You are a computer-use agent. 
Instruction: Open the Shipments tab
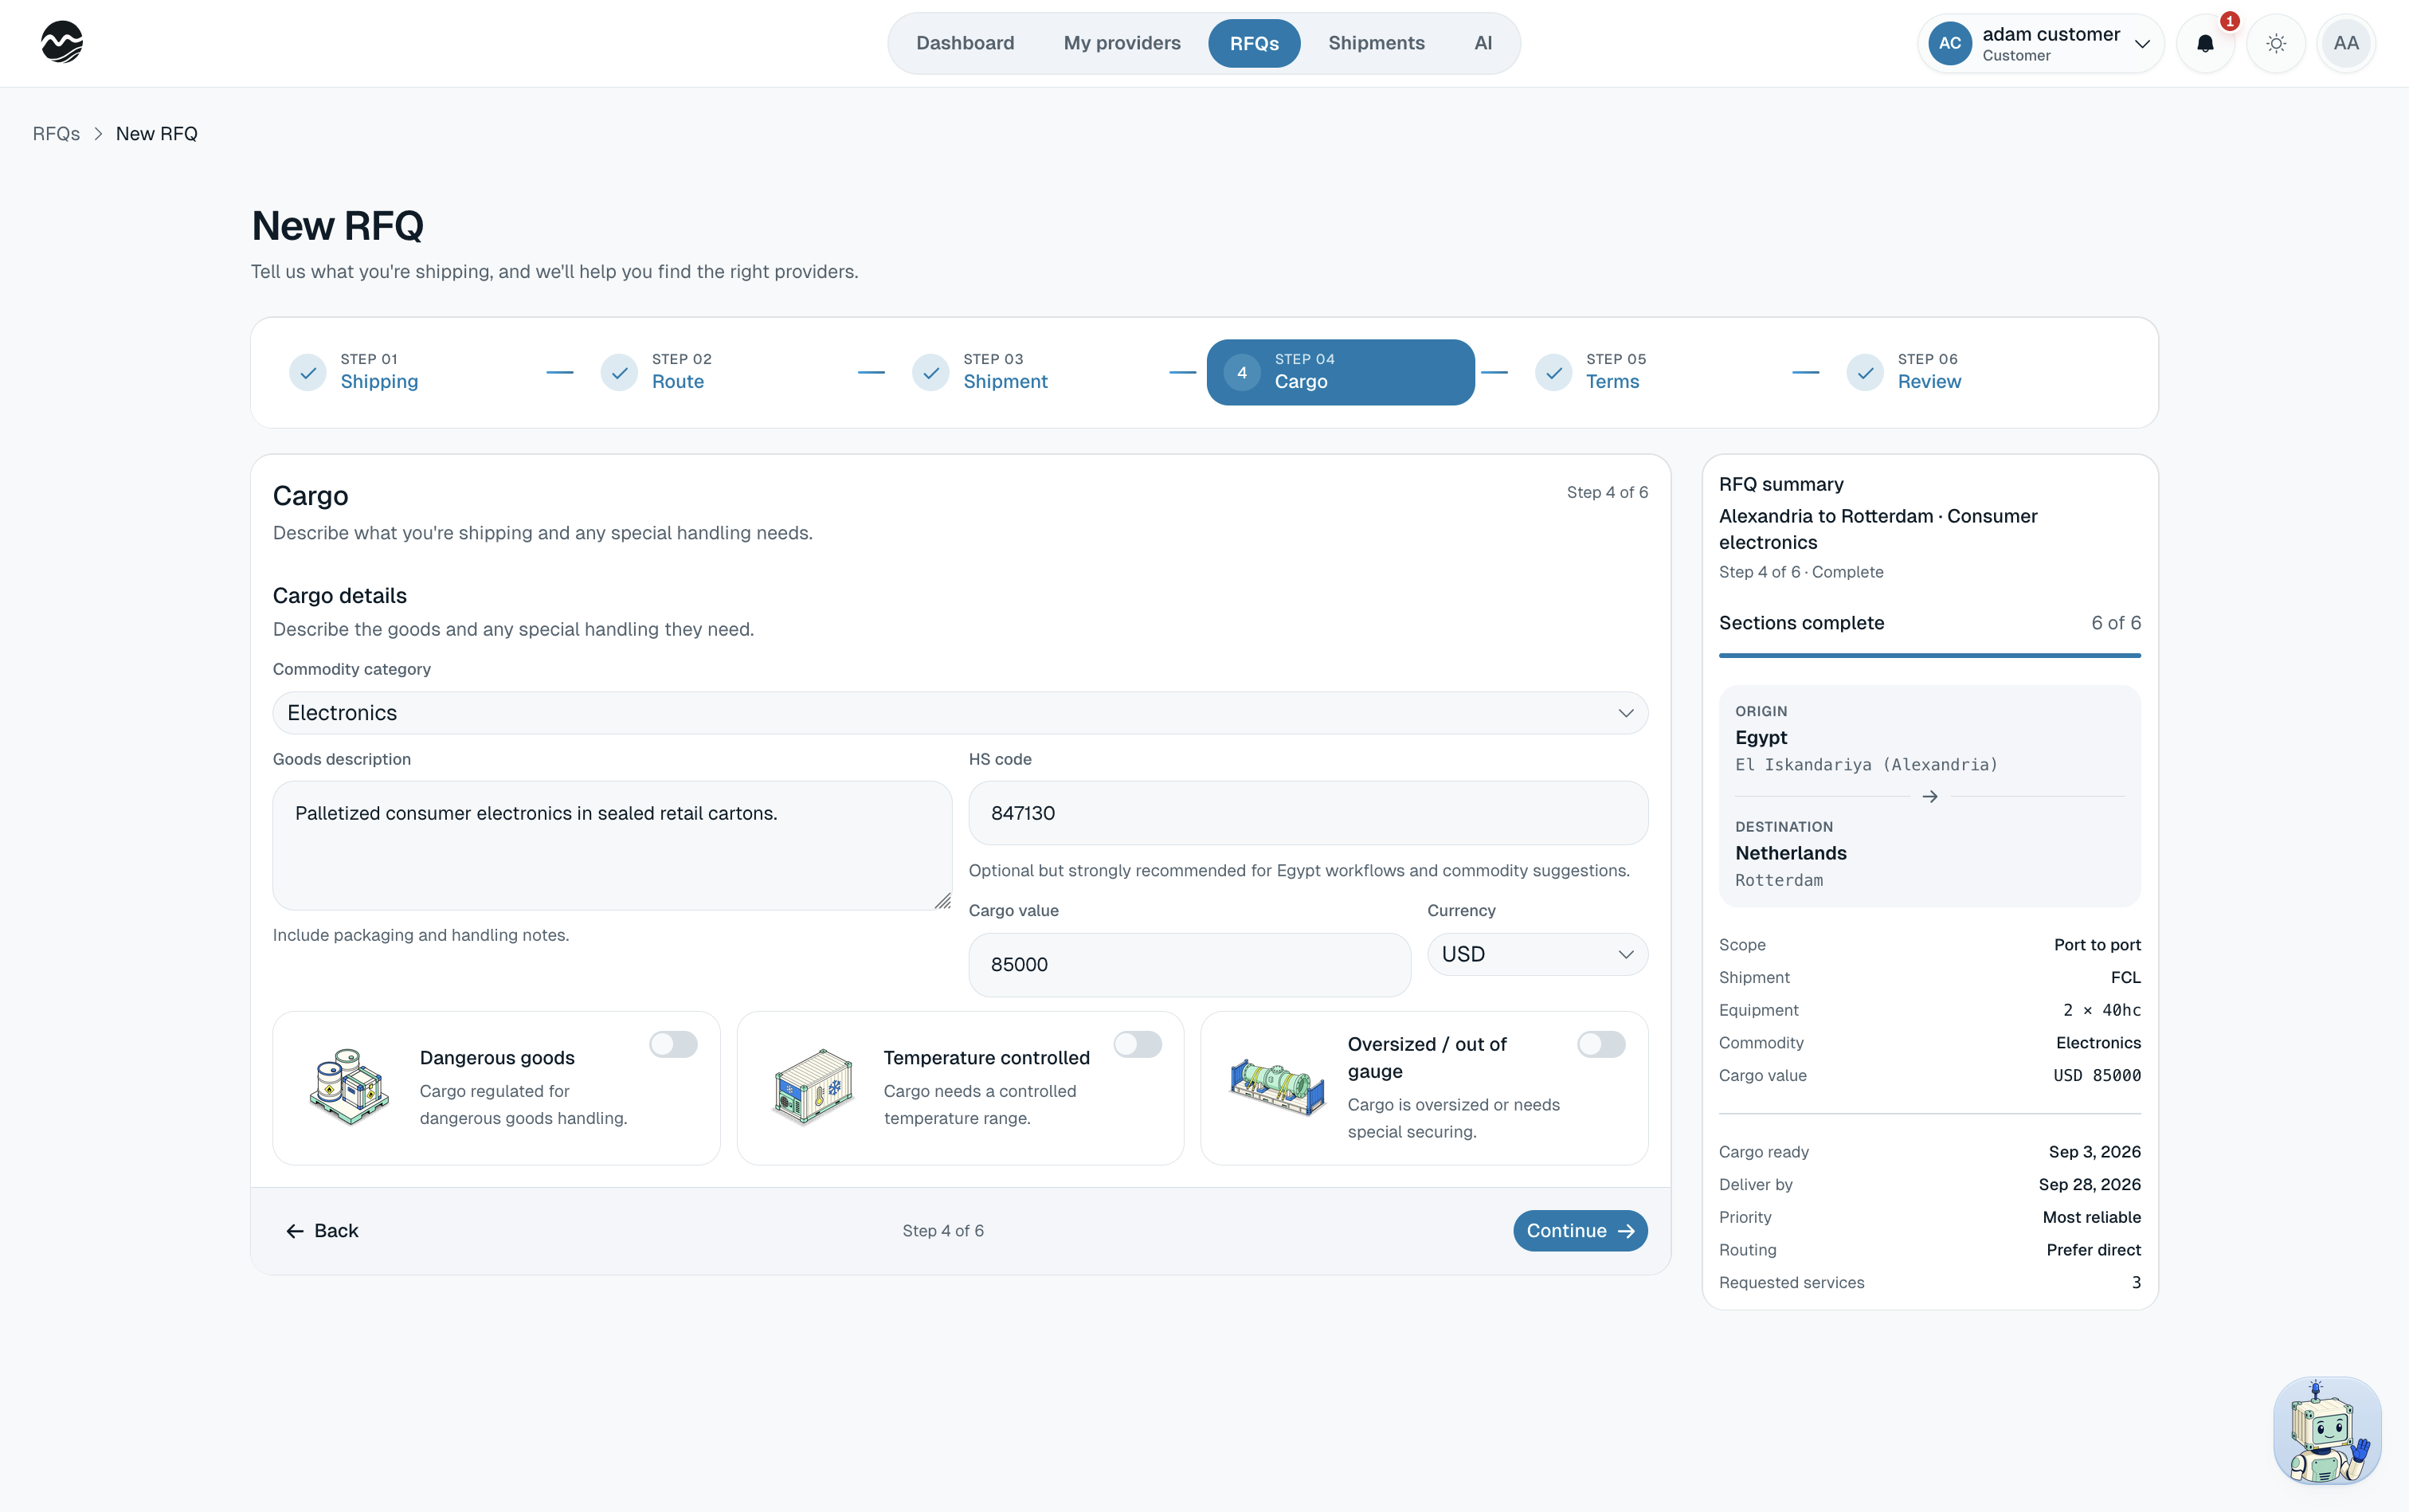(1376, 43)
